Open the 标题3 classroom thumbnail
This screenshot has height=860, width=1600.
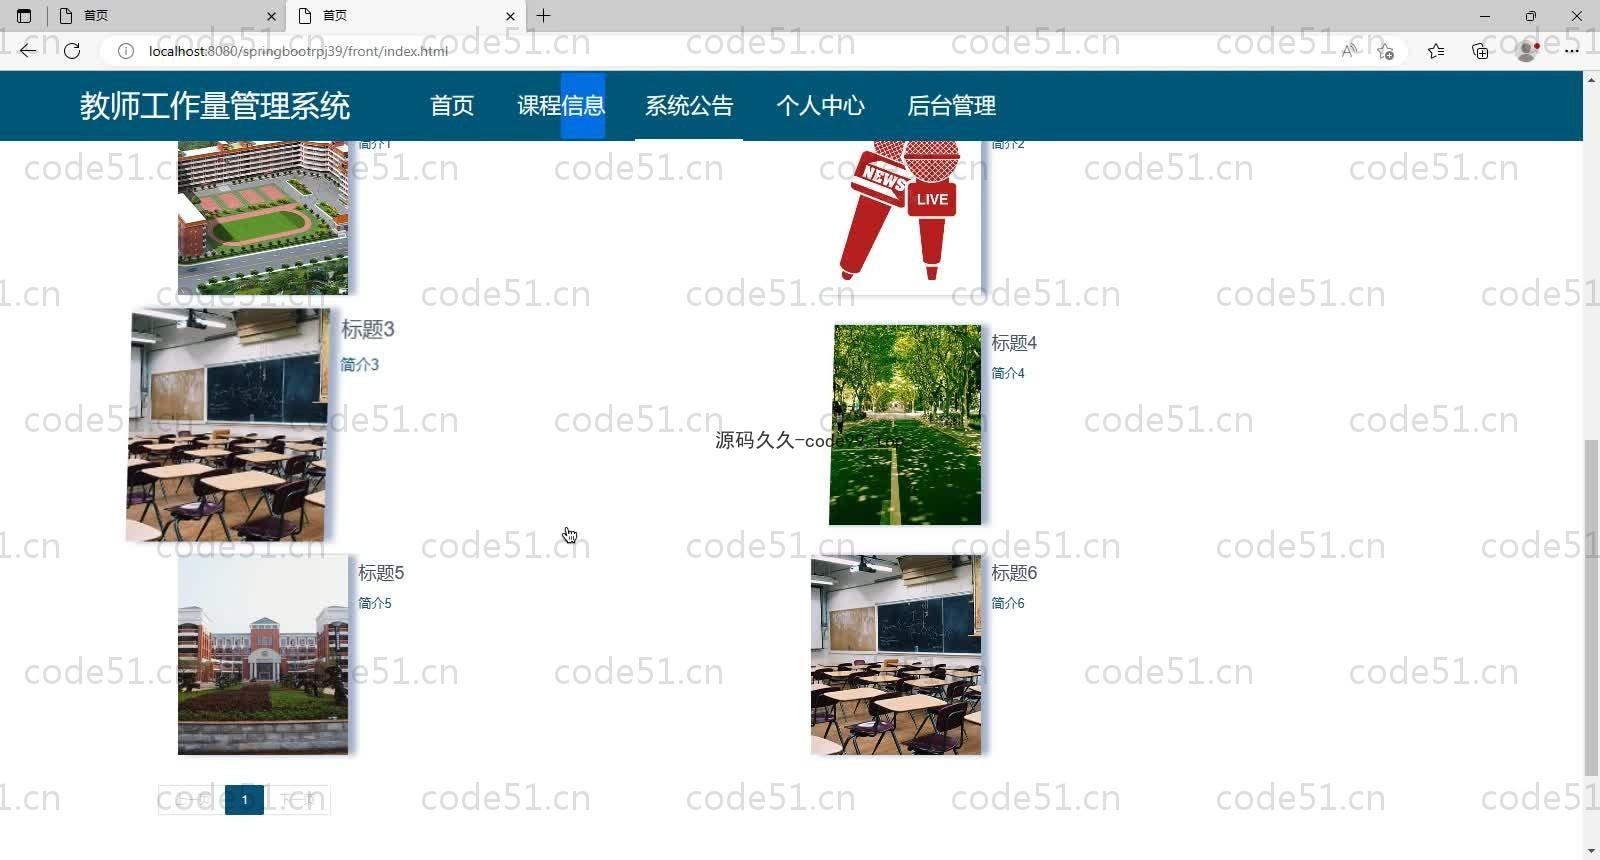(x=228, y=425)
